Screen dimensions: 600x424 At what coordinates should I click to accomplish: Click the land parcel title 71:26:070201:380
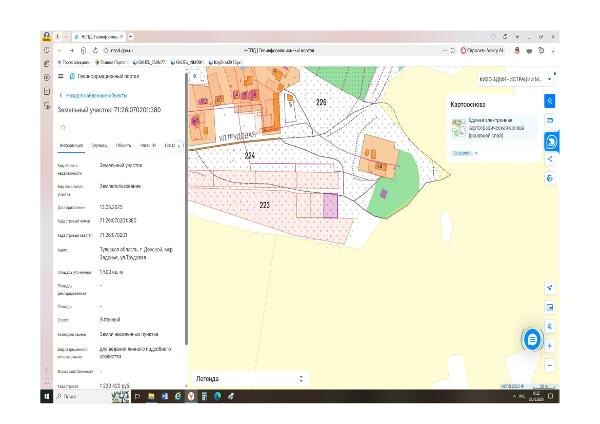point(109,110)
